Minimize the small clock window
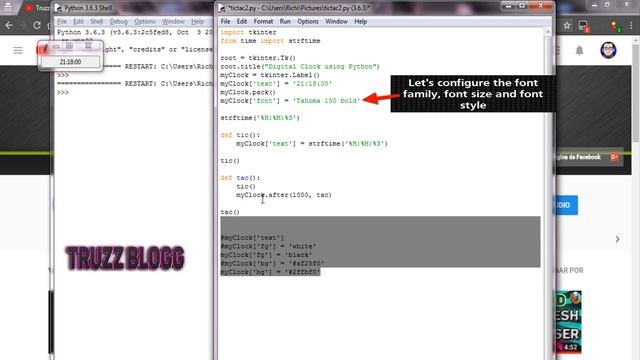This screenshot has height=360, width=640. pos(56,46)
